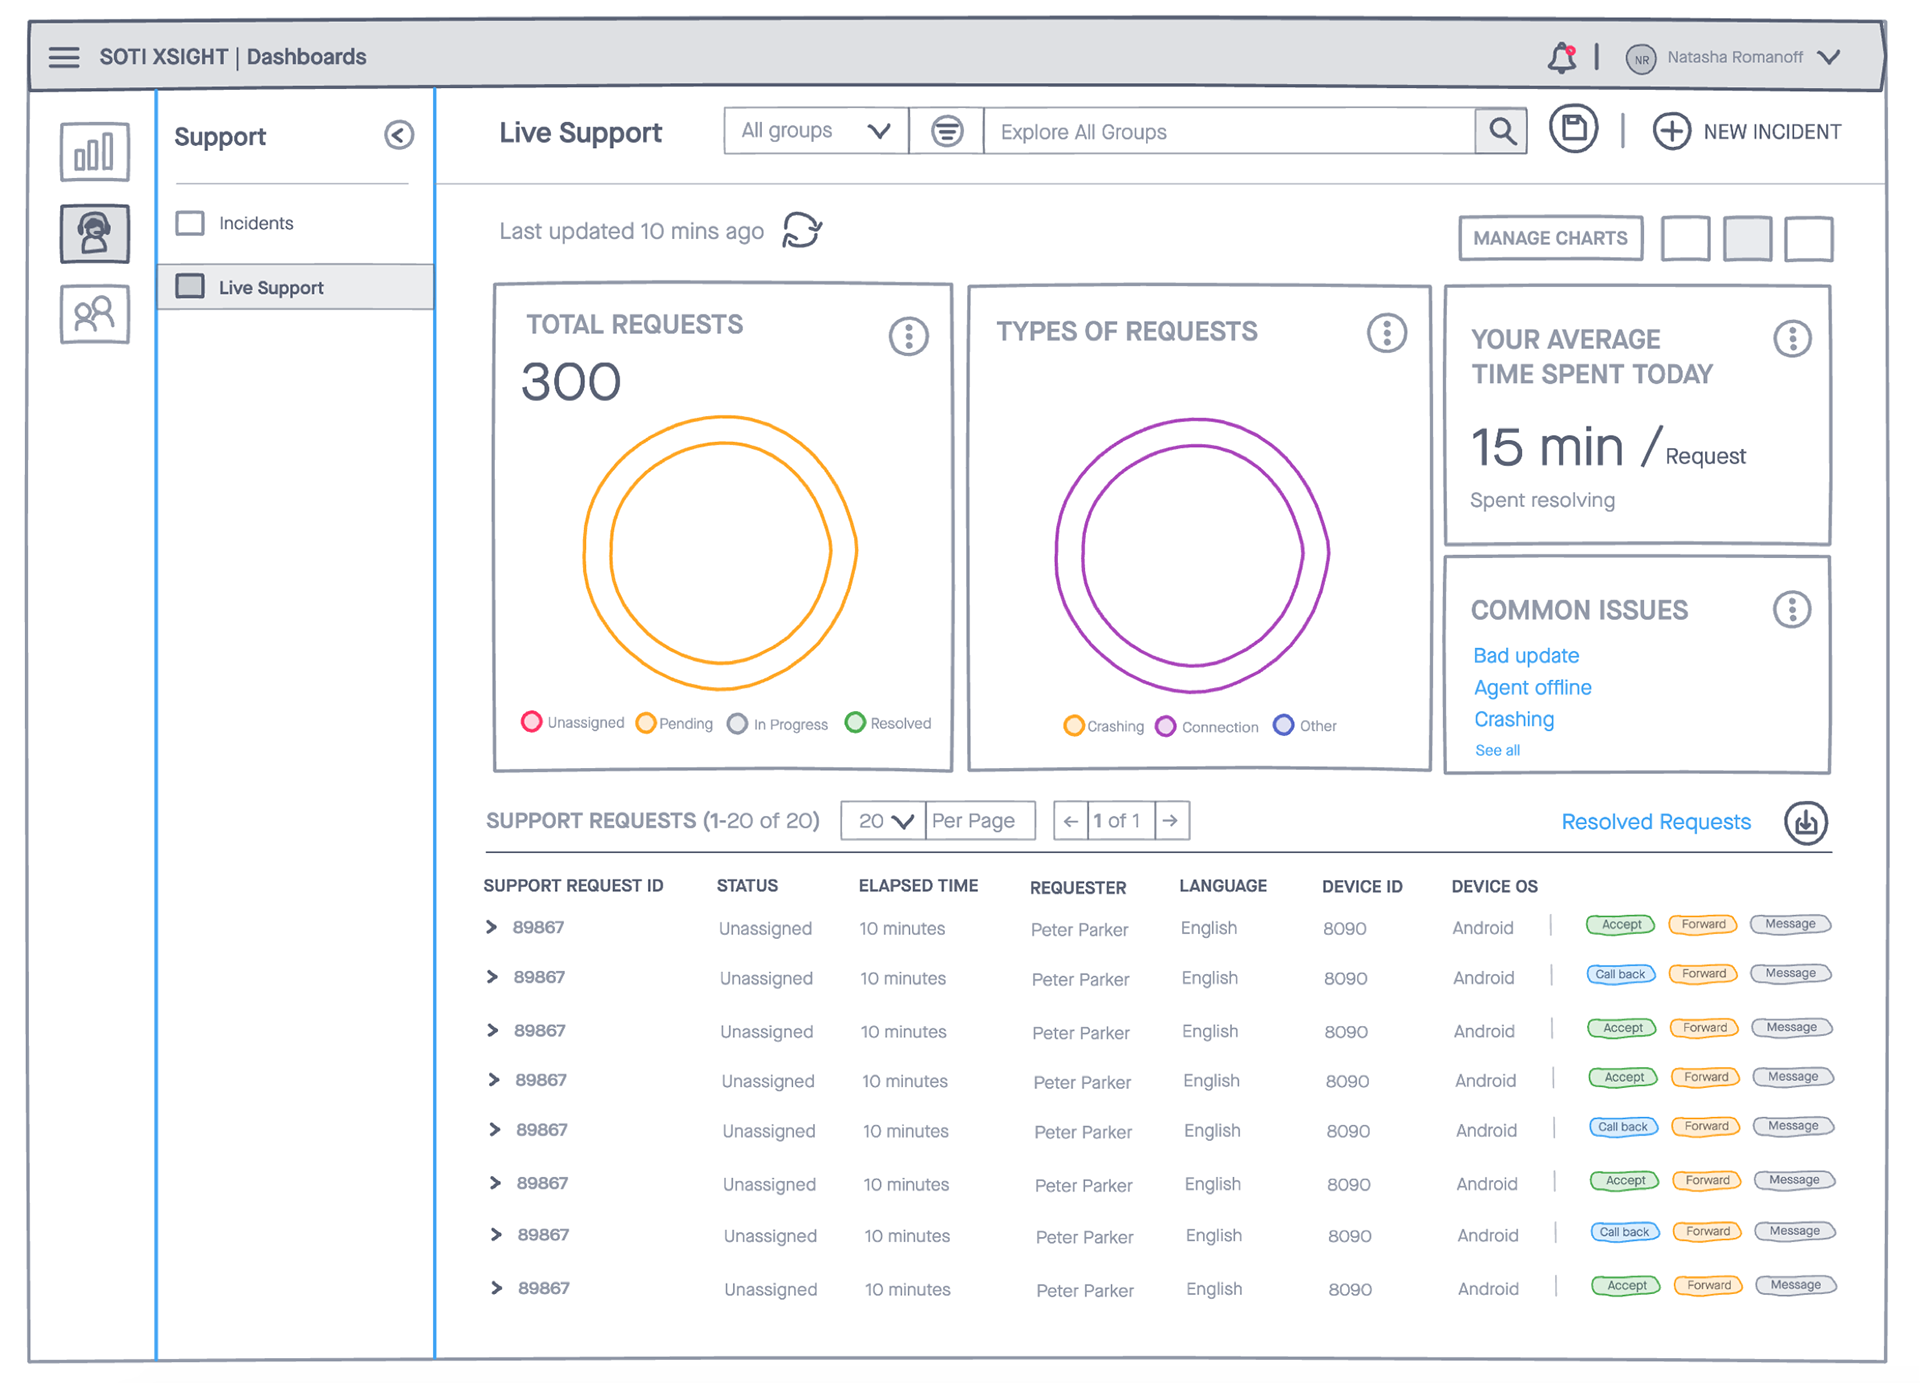Toggle the Live Support checkbox
The height and width of the screenshot is (1383, 1920).
pyautogui.click(x=190, y=287)
